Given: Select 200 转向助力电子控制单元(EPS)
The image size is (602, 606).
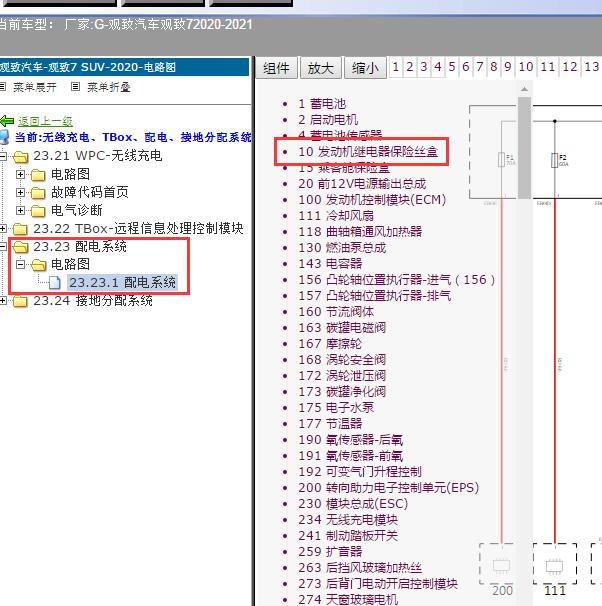Looking at the screenshot, I should [388, 488].
